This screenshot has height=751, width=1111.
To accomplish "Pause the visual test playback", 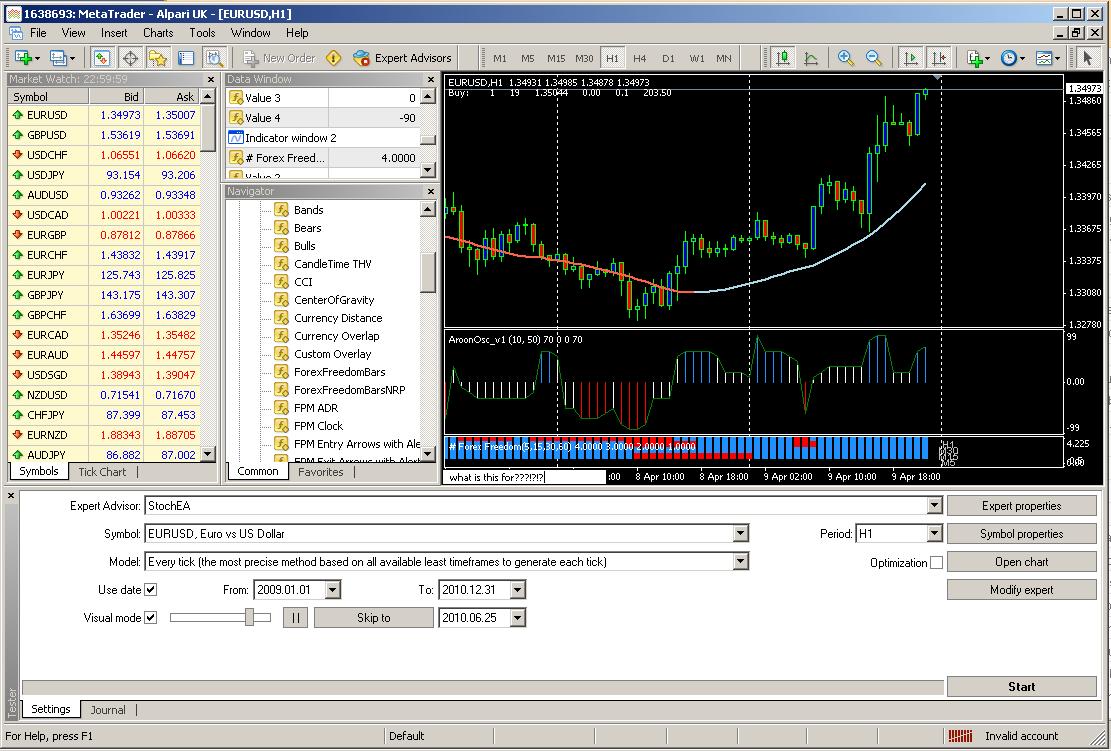I will click(x=295, y=618).
